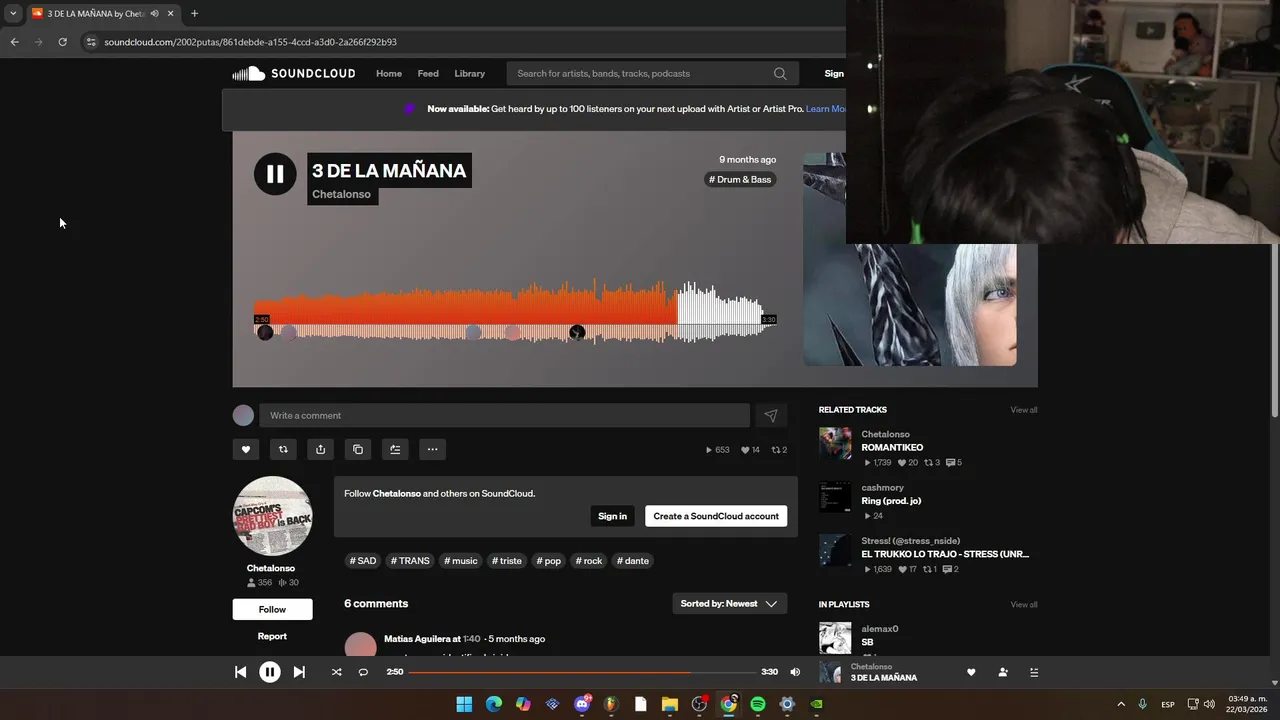Pause the track with the large waveform pause button
Image resolution: width=1280 pixels, height=720 pixels.
click(x=275, y=174)
